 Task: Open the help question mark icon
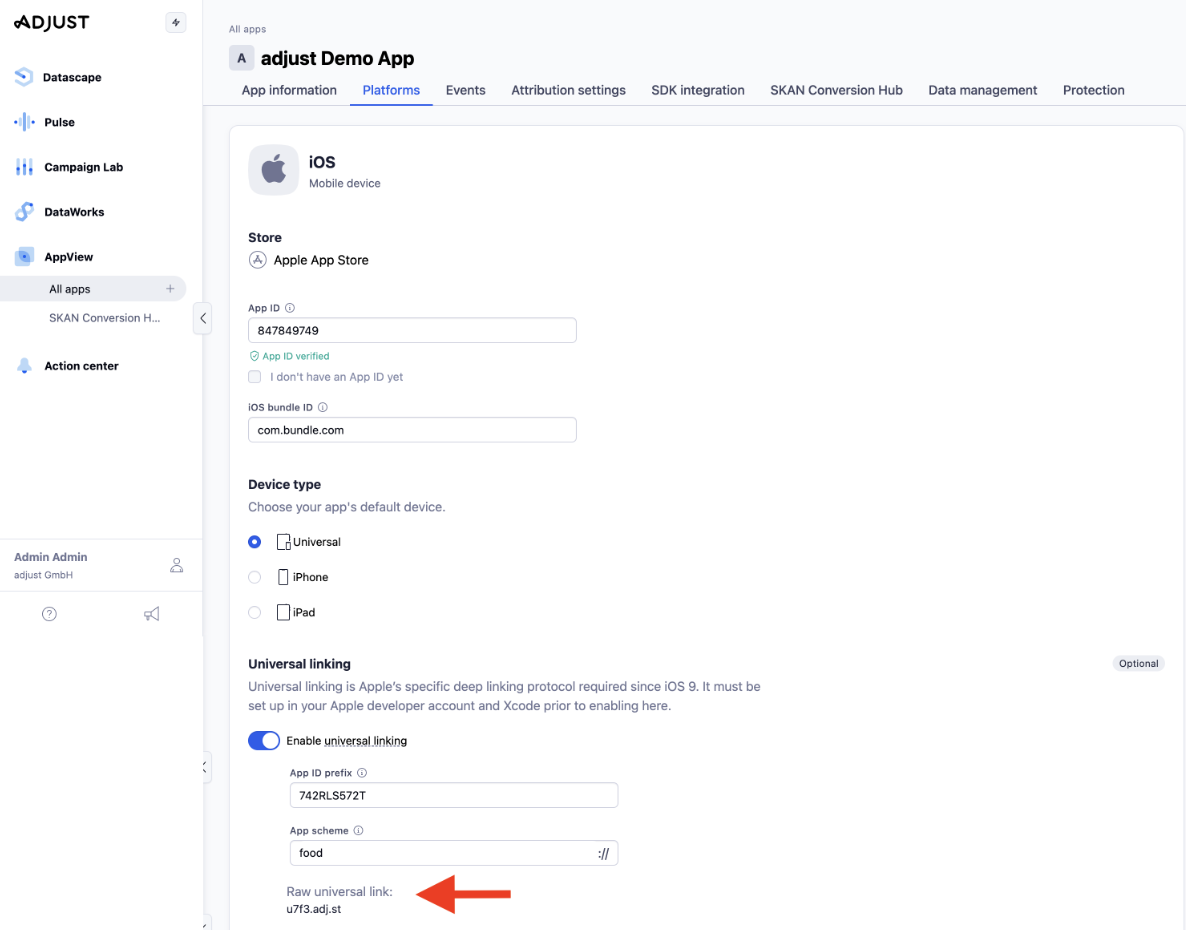tap(49, 614)
